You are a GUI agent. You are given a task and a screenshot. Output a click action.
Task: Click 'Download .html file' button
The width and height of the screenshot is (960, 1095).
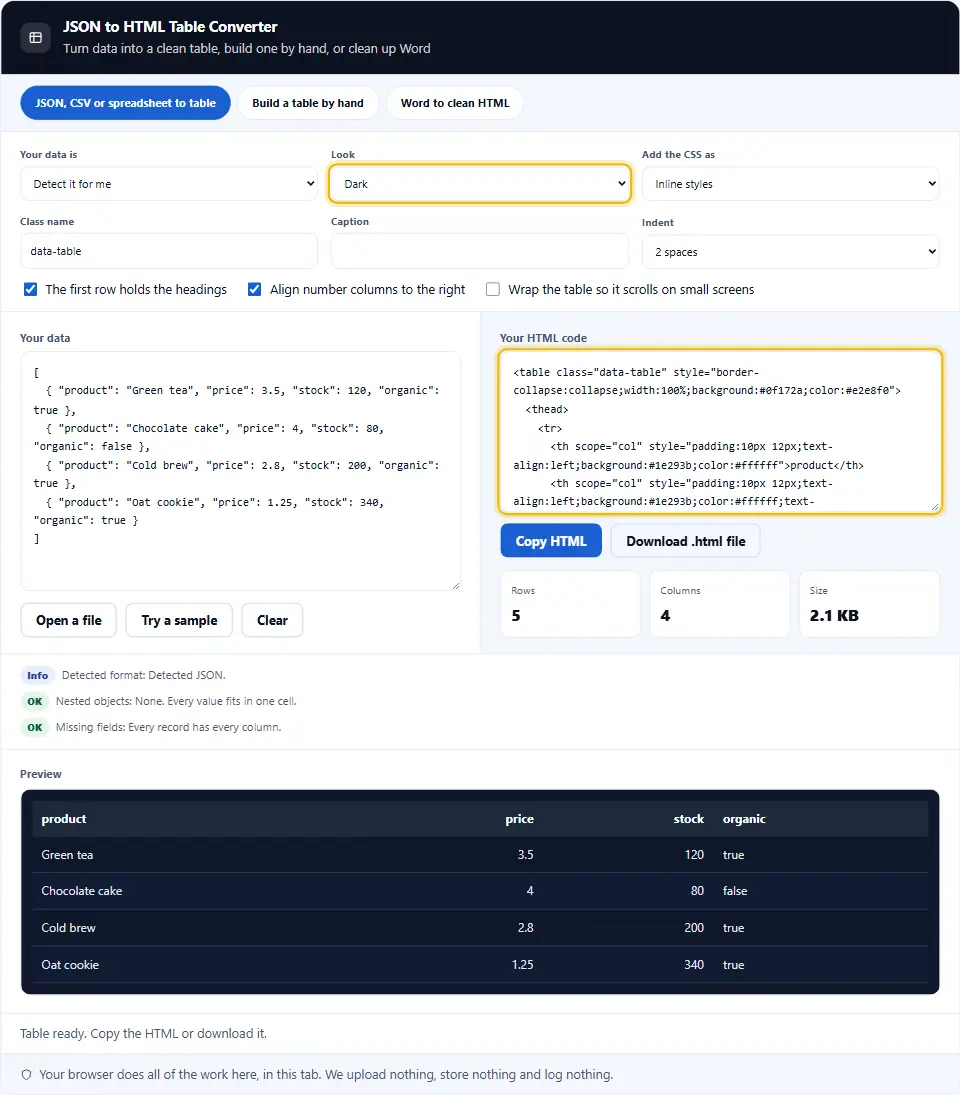pyautogui.click(x=686, y=541)
